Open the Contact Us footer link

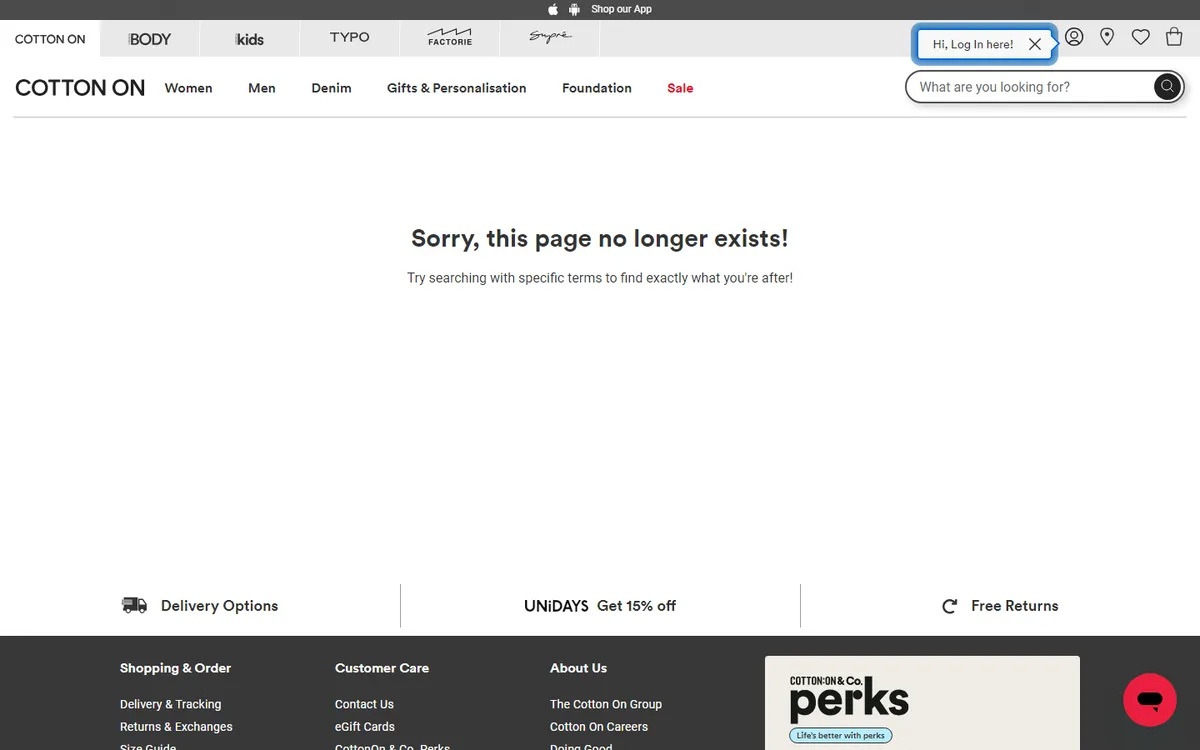tap(364, 704)
